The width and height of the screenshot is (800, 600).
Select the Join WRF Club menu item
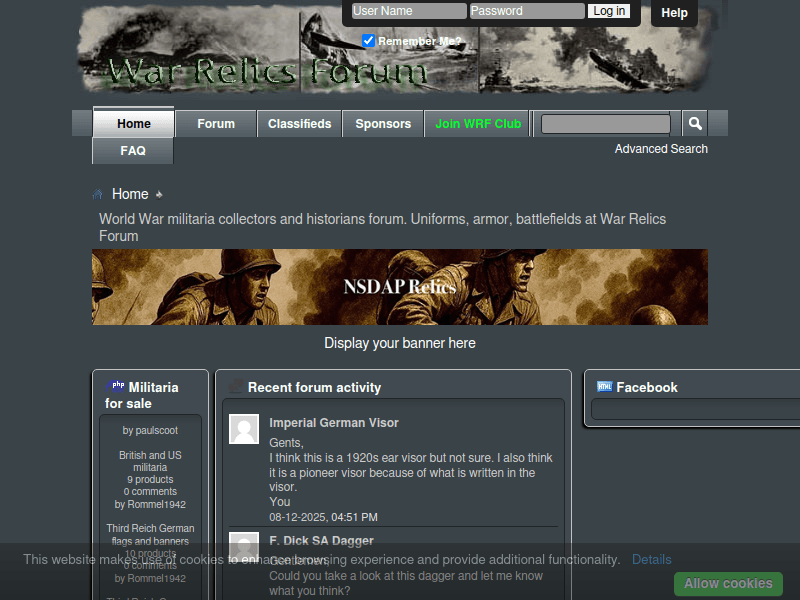coord(478,124)
